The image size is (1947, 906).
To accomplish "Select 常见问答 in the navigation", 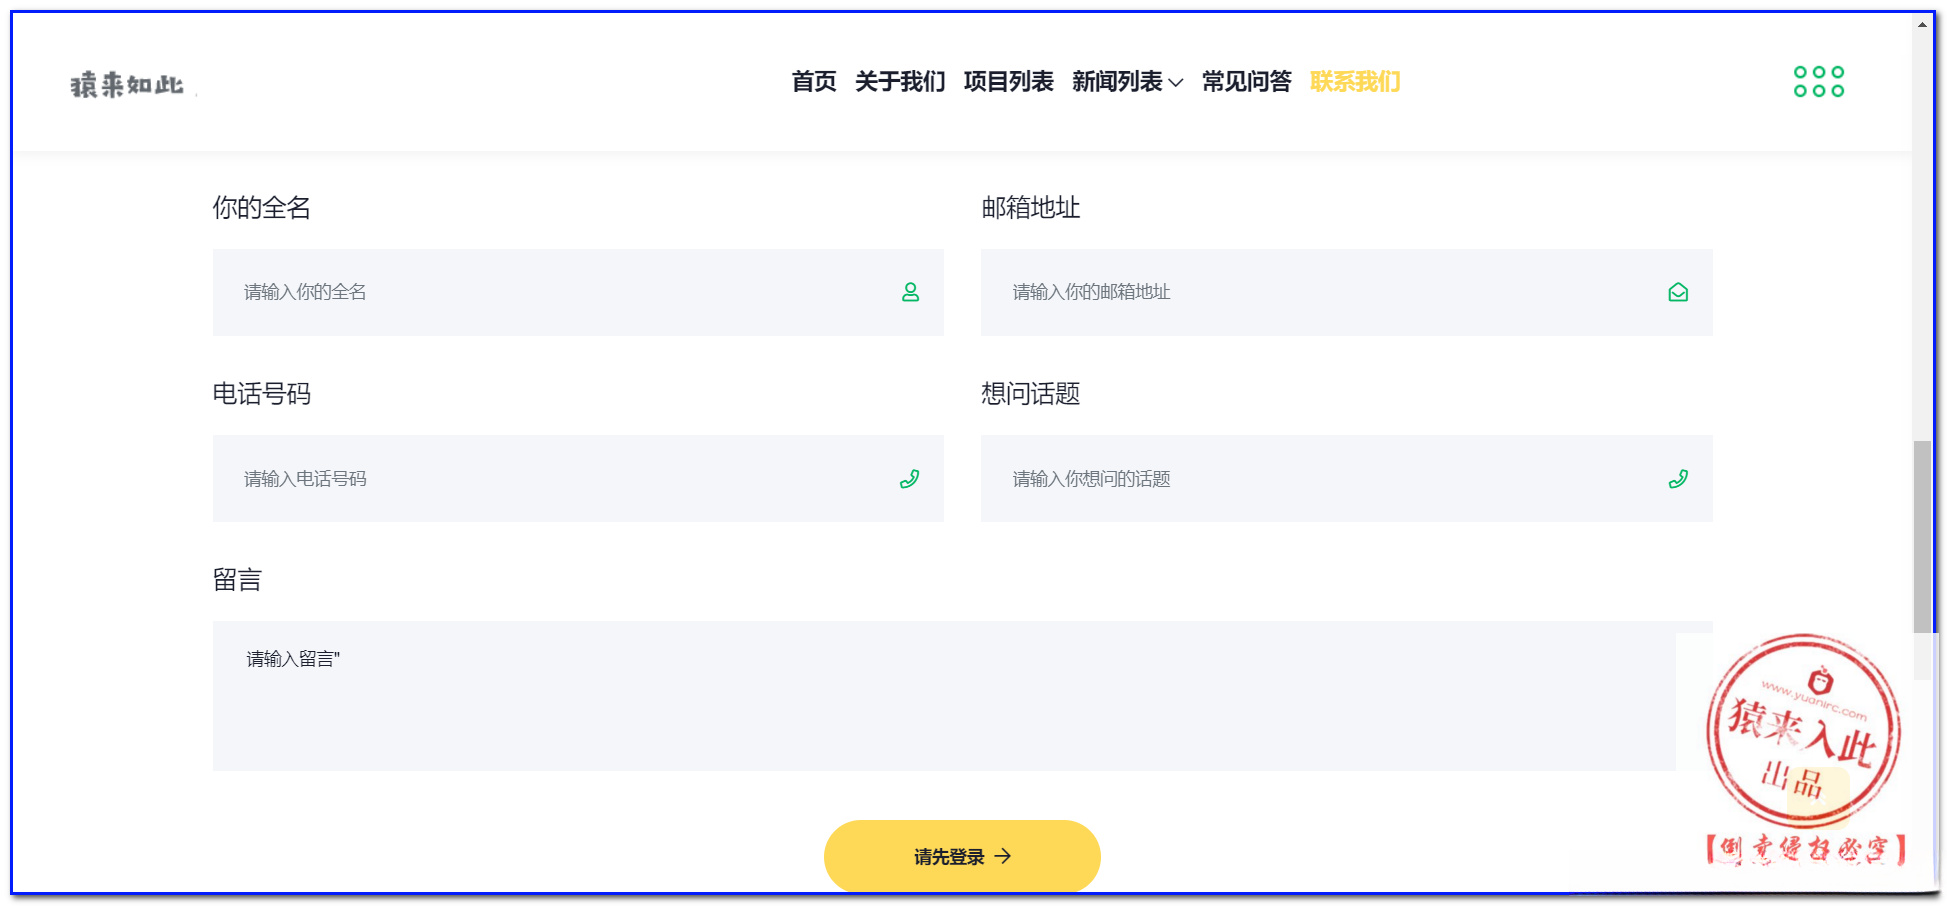I will (1246, 82).
